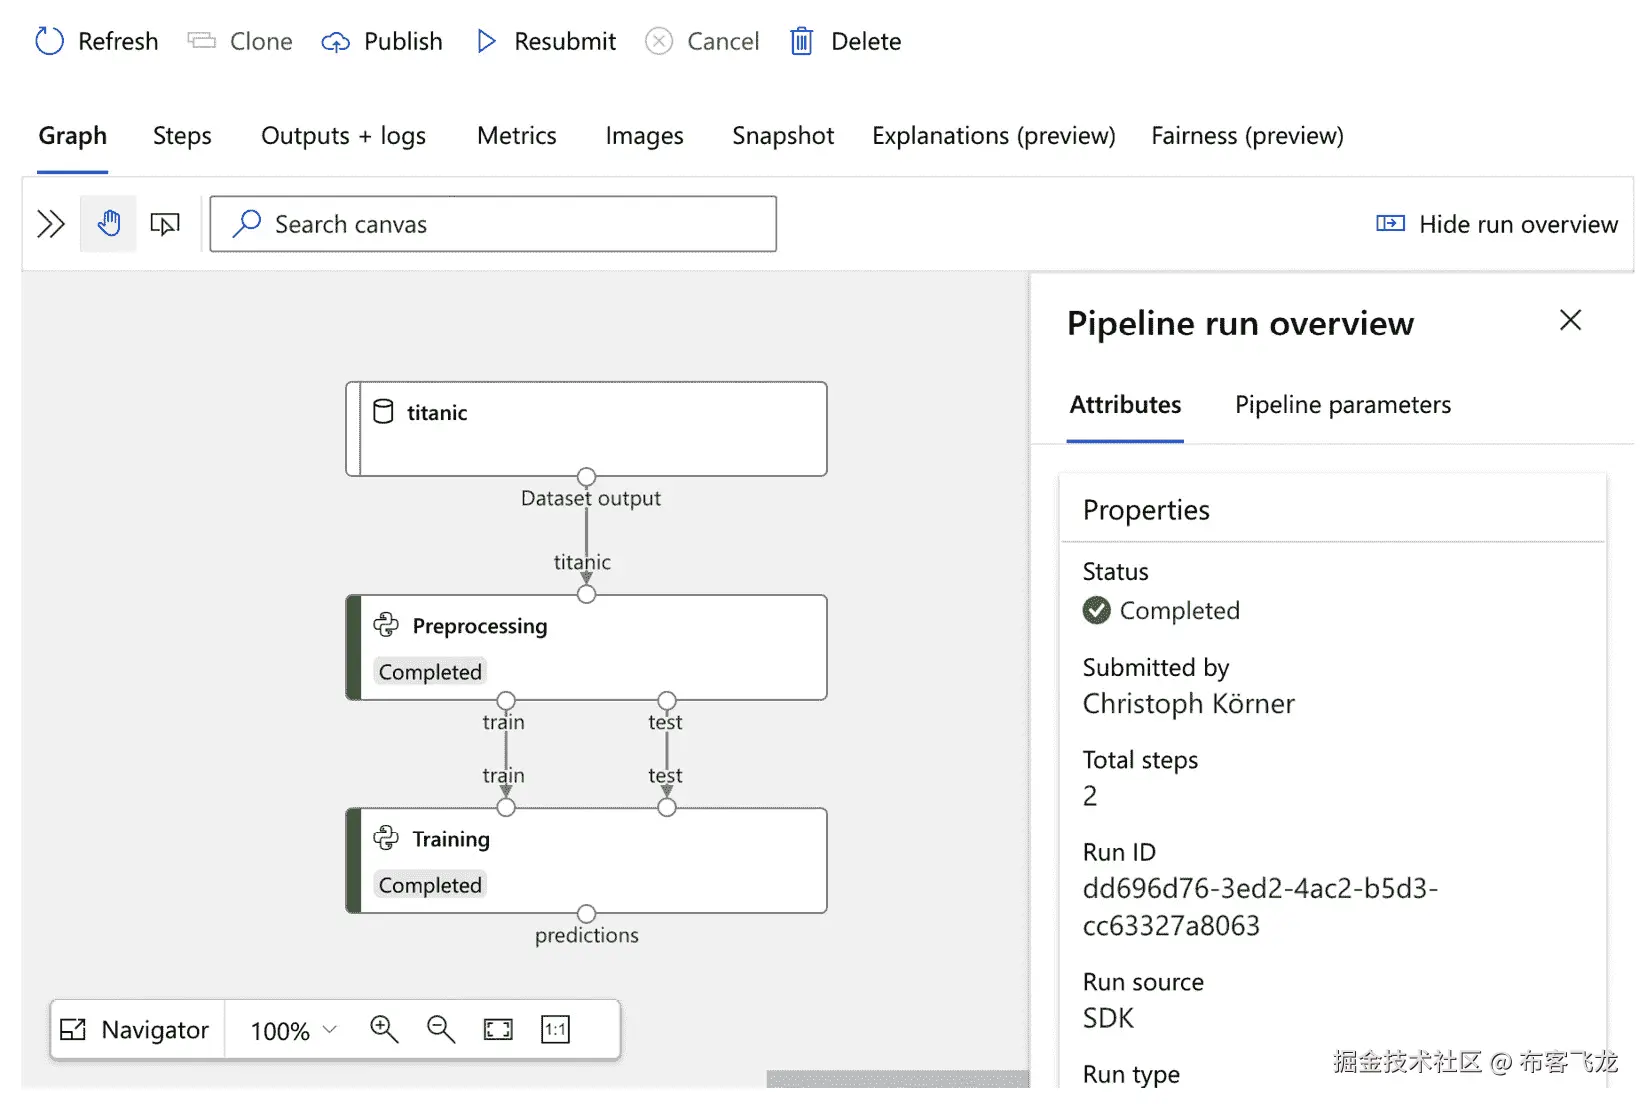Viewport: 1647px width, 1104px height.
Task: Select the pan hand tool
Action: click(109, 224)
